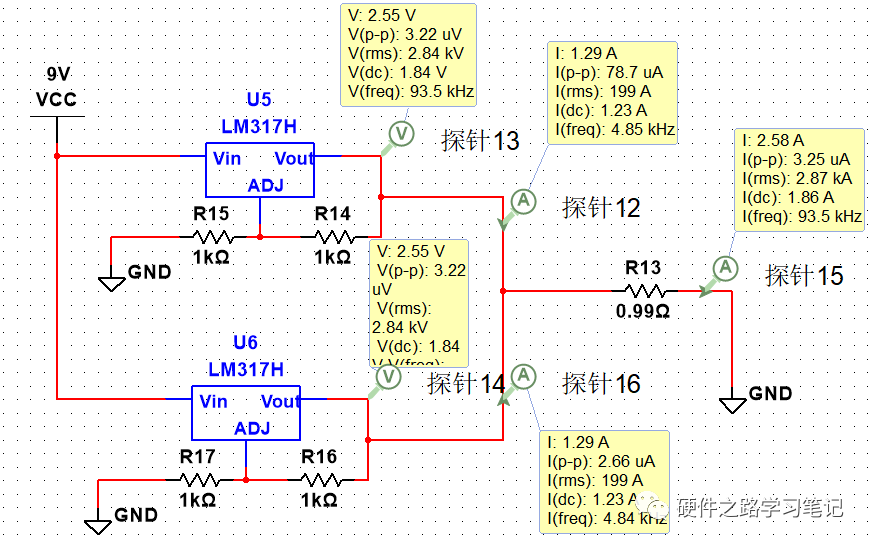872x546 pixels.
Task: Click the current probe icon beside 探针15
Action: pyautogui.click(x=725, y=268)
